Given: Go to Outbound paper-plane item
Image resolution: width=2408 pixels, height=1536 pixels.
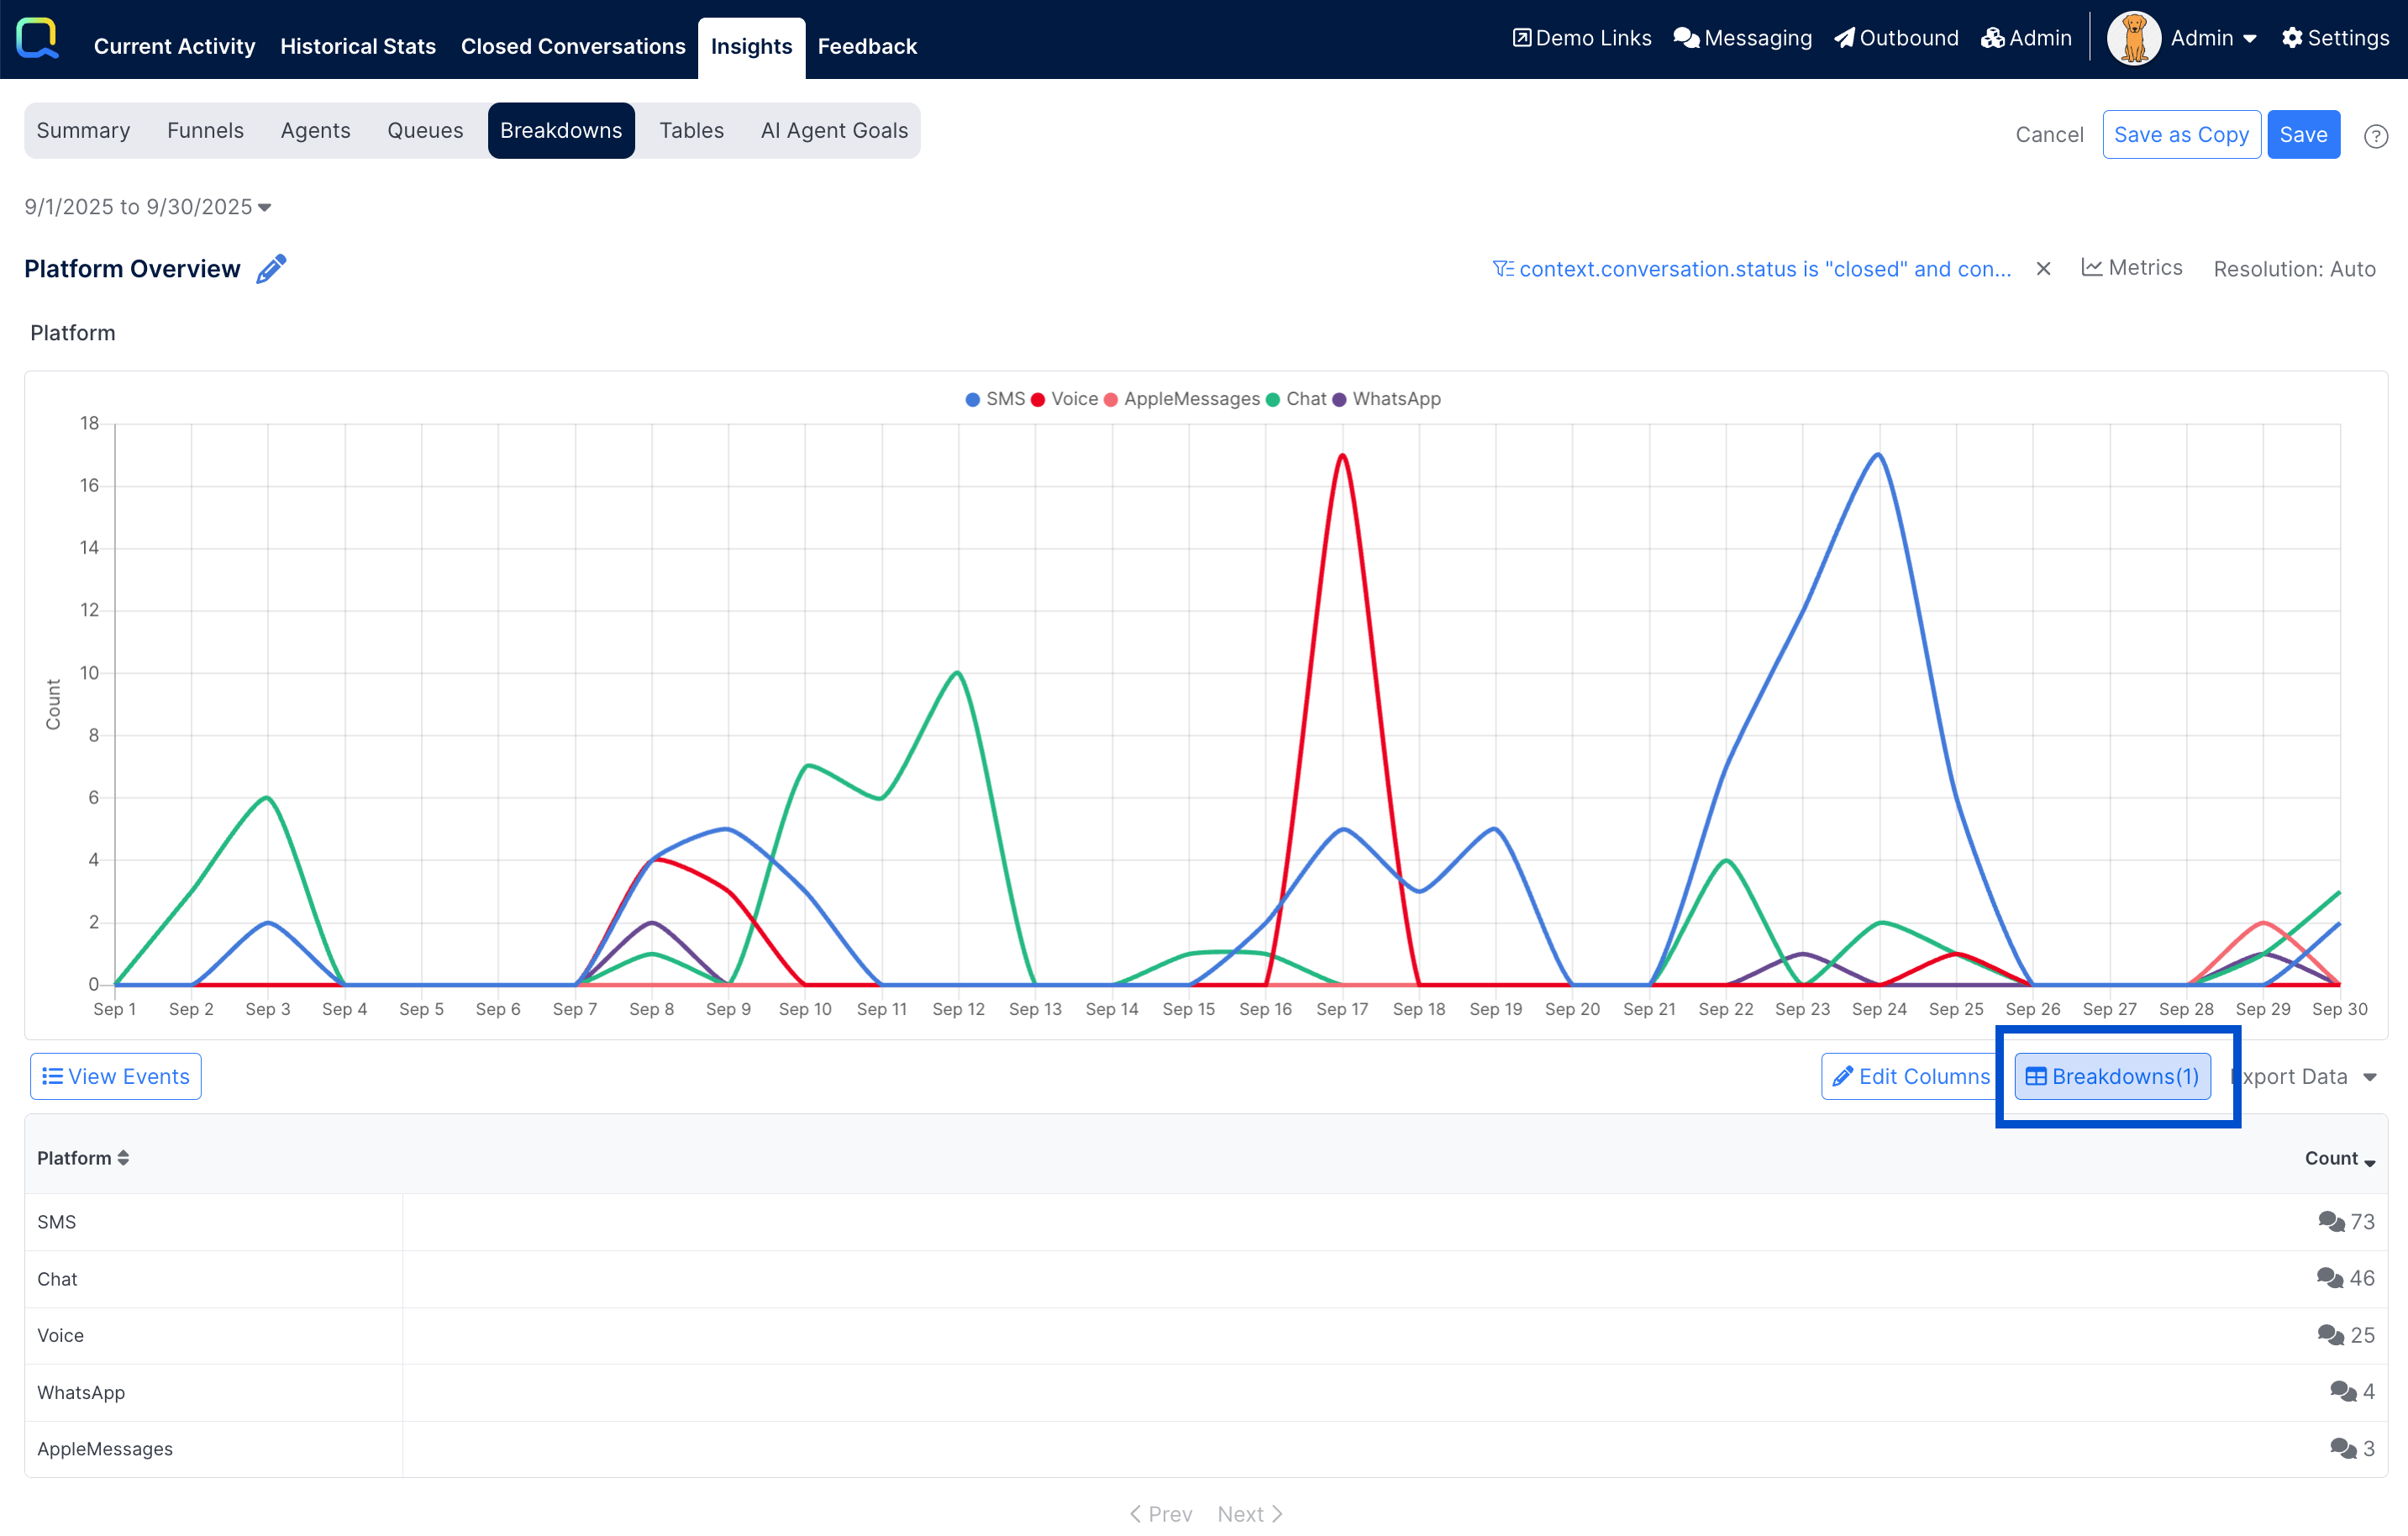Looking at the screenshot, I should 1896,38.
